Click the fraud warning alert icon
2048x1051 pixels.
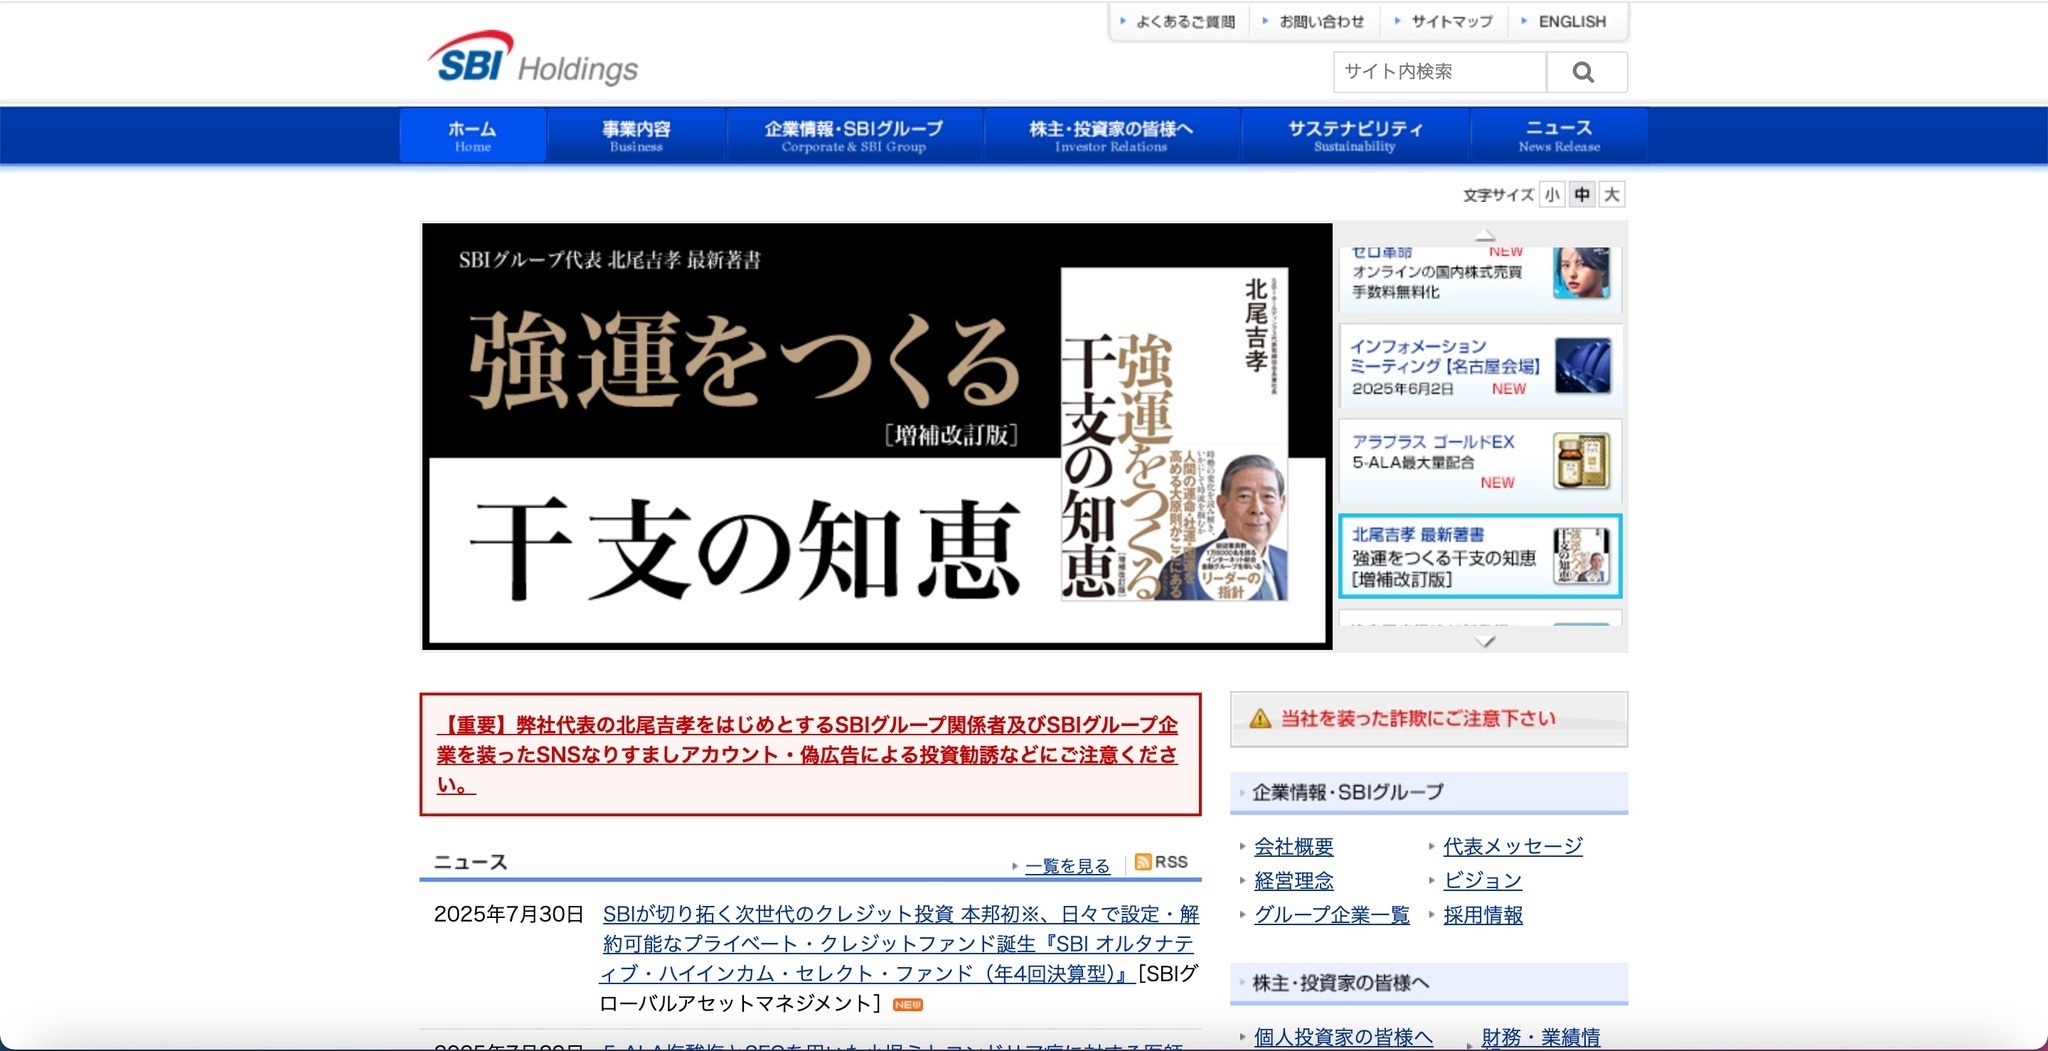1260,718
